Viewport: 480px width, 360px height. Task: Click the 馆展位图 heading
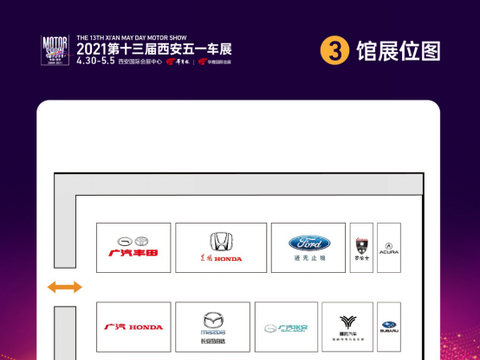tap(399, 51)
